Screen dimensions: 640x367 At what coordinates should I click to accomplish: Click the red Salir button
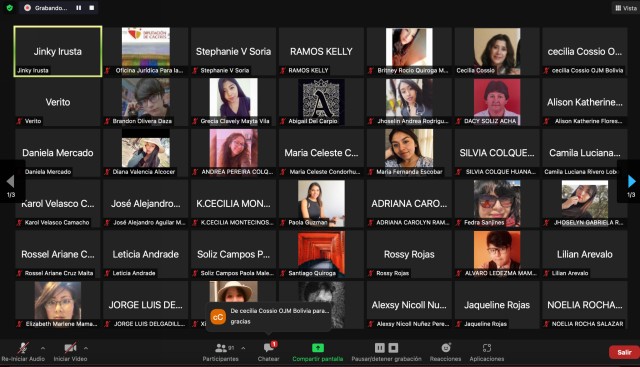[624, 352]
